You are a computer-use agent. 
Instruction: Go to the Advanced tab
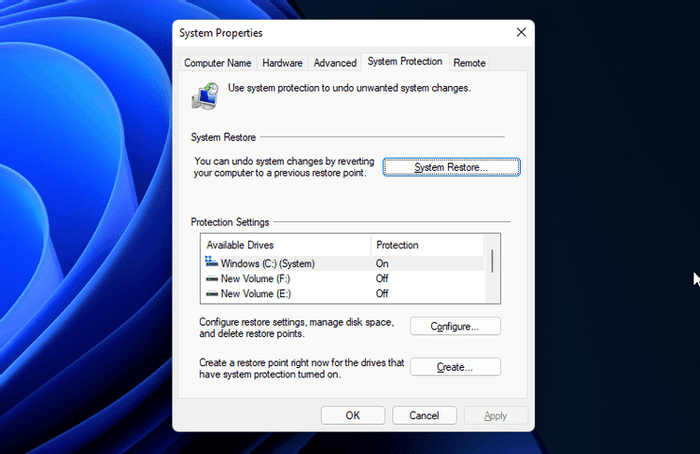click(335, 63)
